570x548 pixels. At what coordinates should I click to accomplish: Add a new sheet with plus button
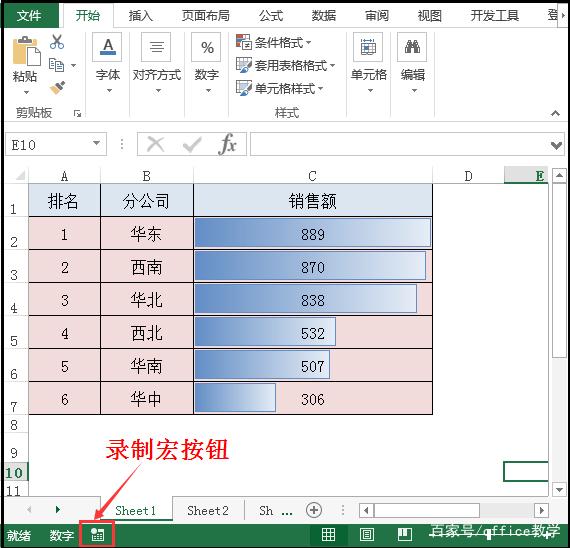(314, 510)
